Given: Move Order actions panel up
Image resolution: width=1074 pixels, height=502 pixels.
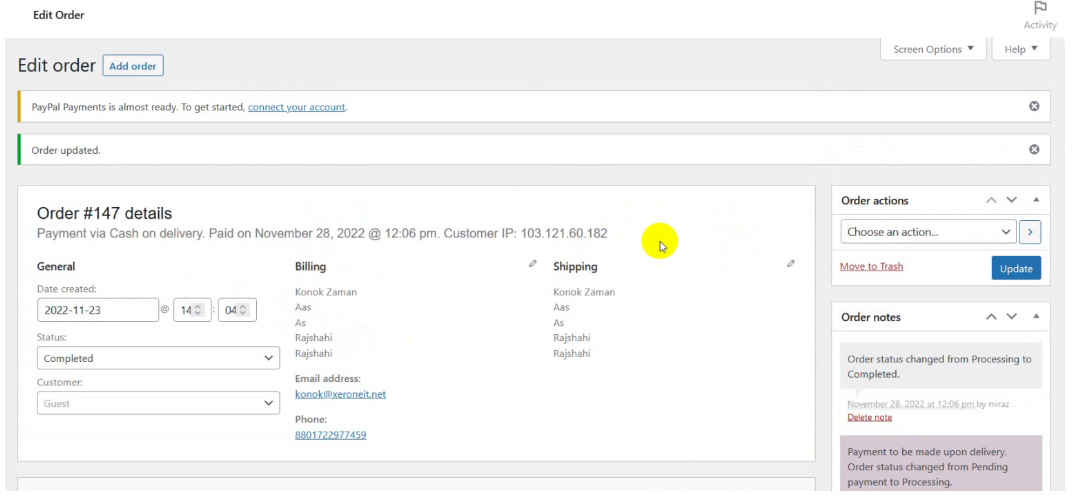Looking at the screenshot, I should 991,200.
